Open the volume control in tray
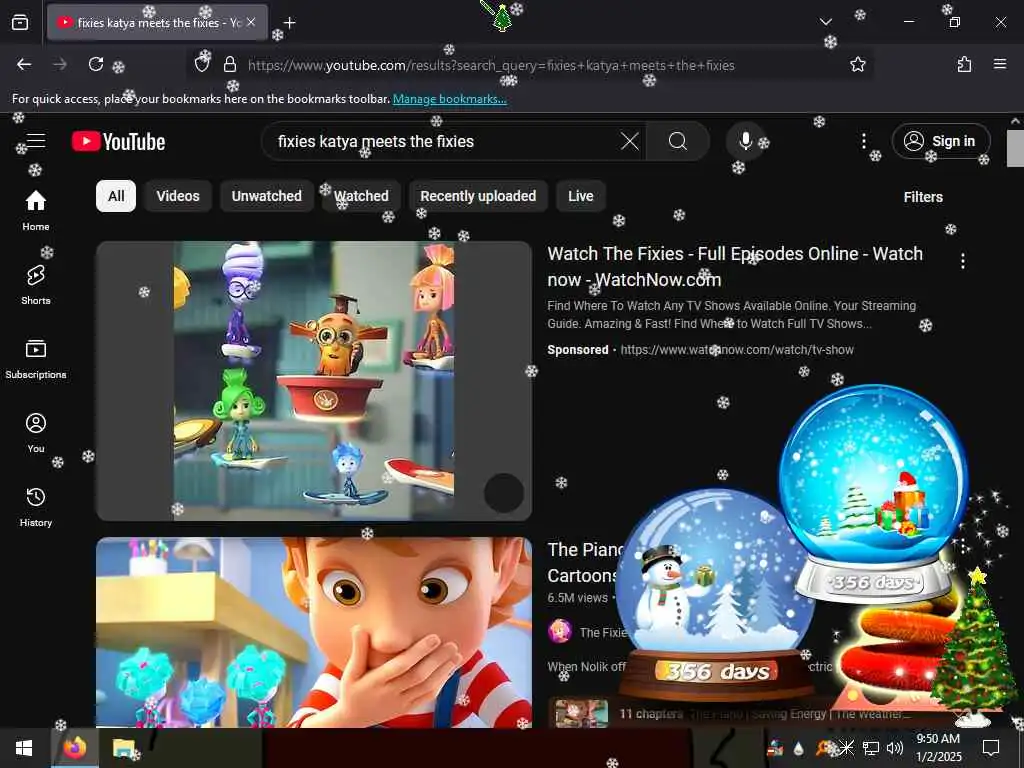This screenshot has height=768, width=1024. 895,748
